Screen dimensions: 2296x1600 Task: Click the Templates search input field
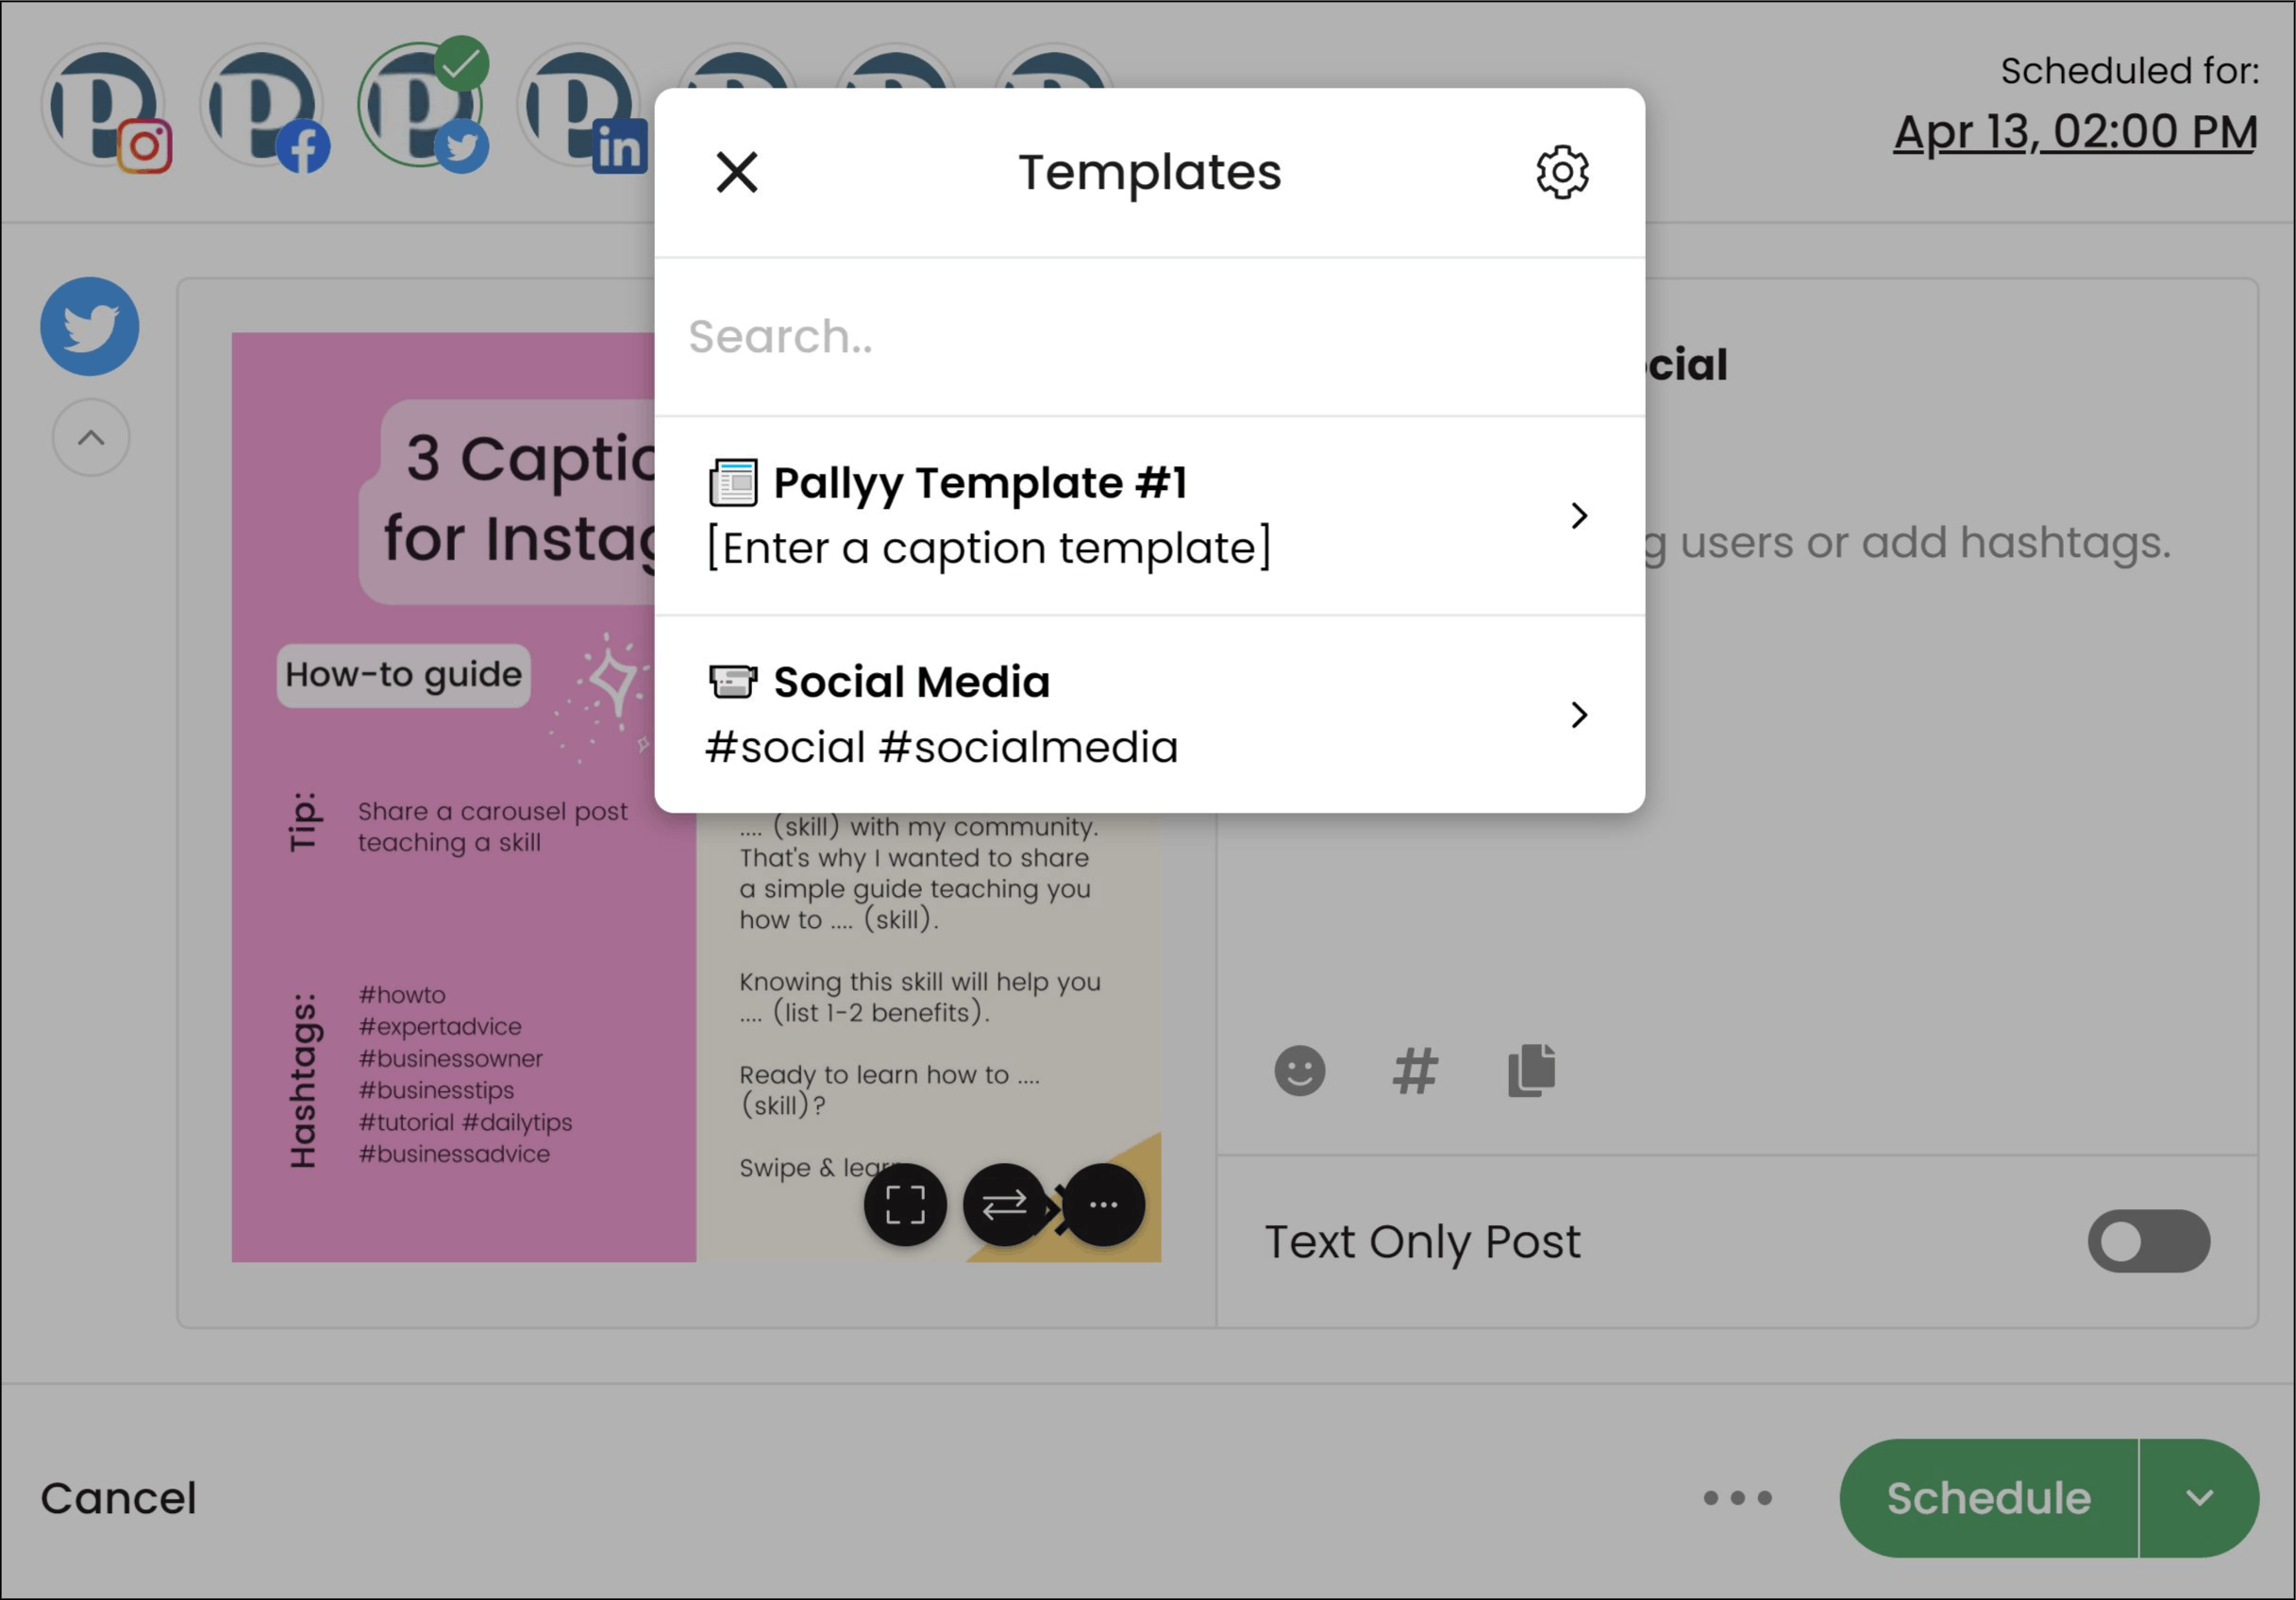point(1149,335)
